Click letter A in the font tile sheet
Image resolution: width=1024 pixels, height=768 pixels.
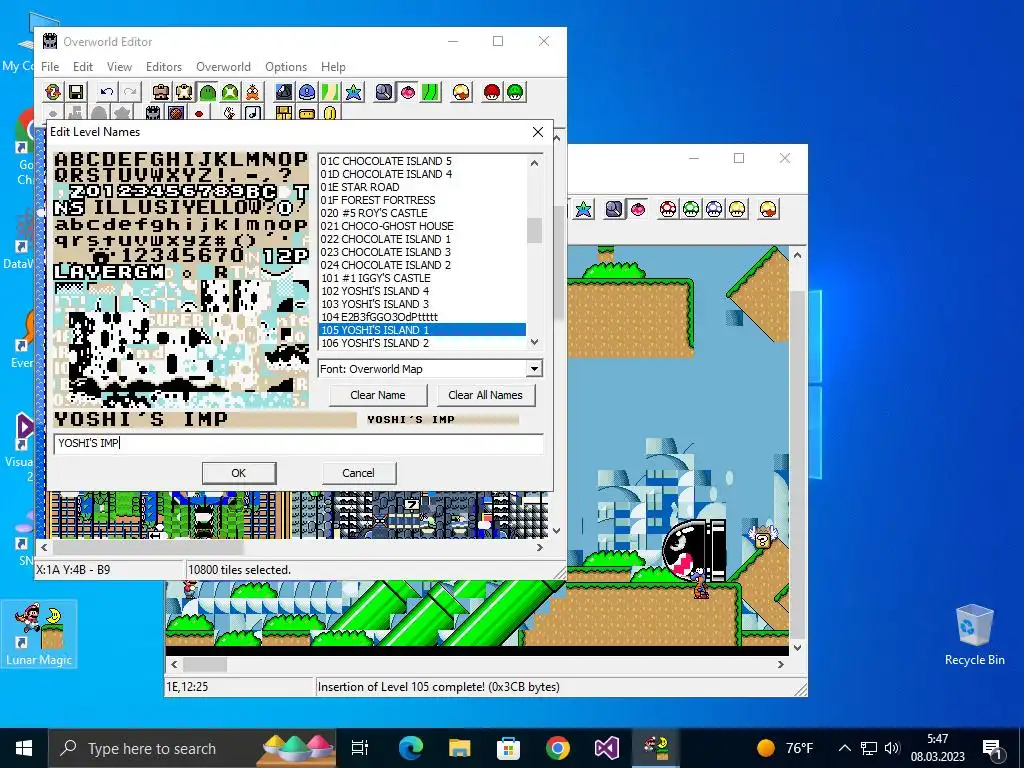62,159
